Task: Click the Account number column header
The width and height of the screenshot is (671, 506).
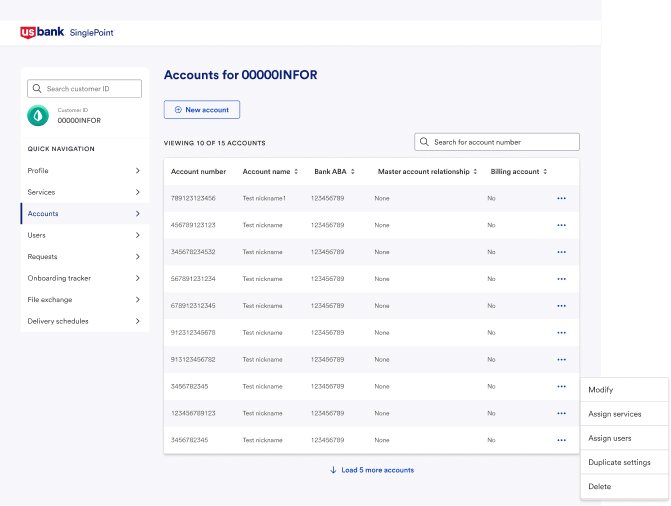Action: tap(198, 172)
